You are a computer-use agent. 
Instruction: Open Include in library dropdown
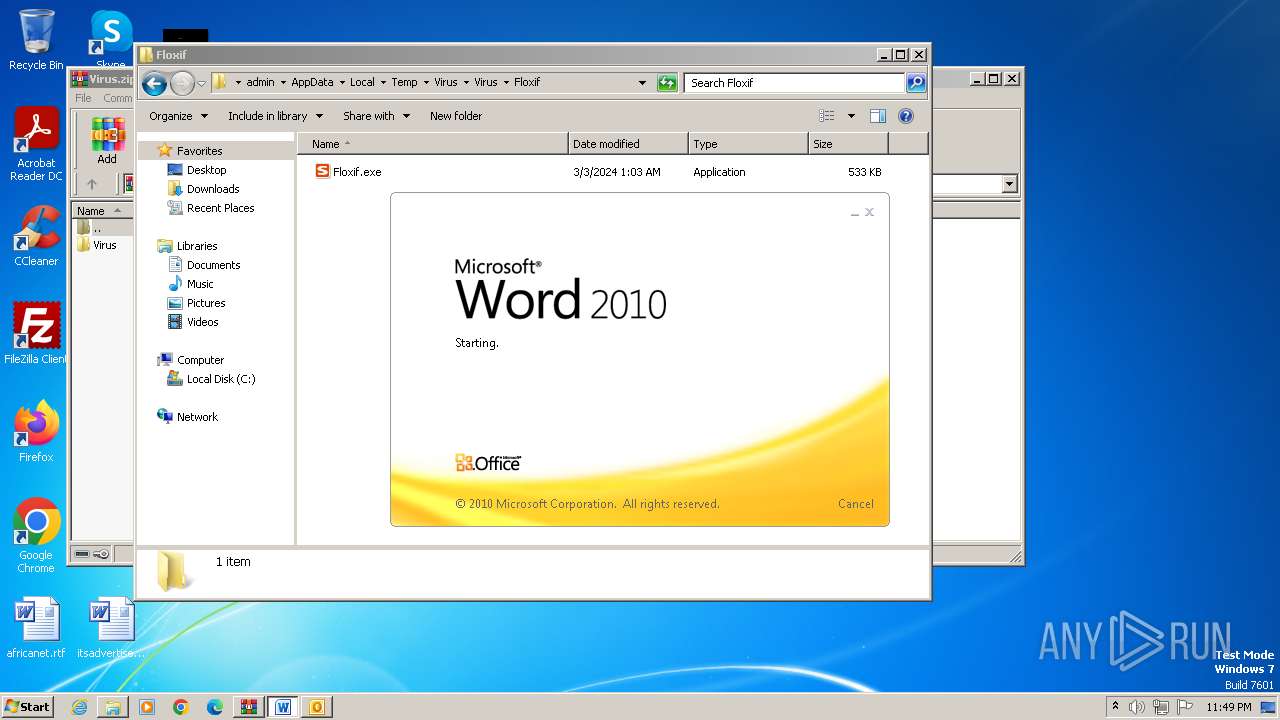(275, 116)
